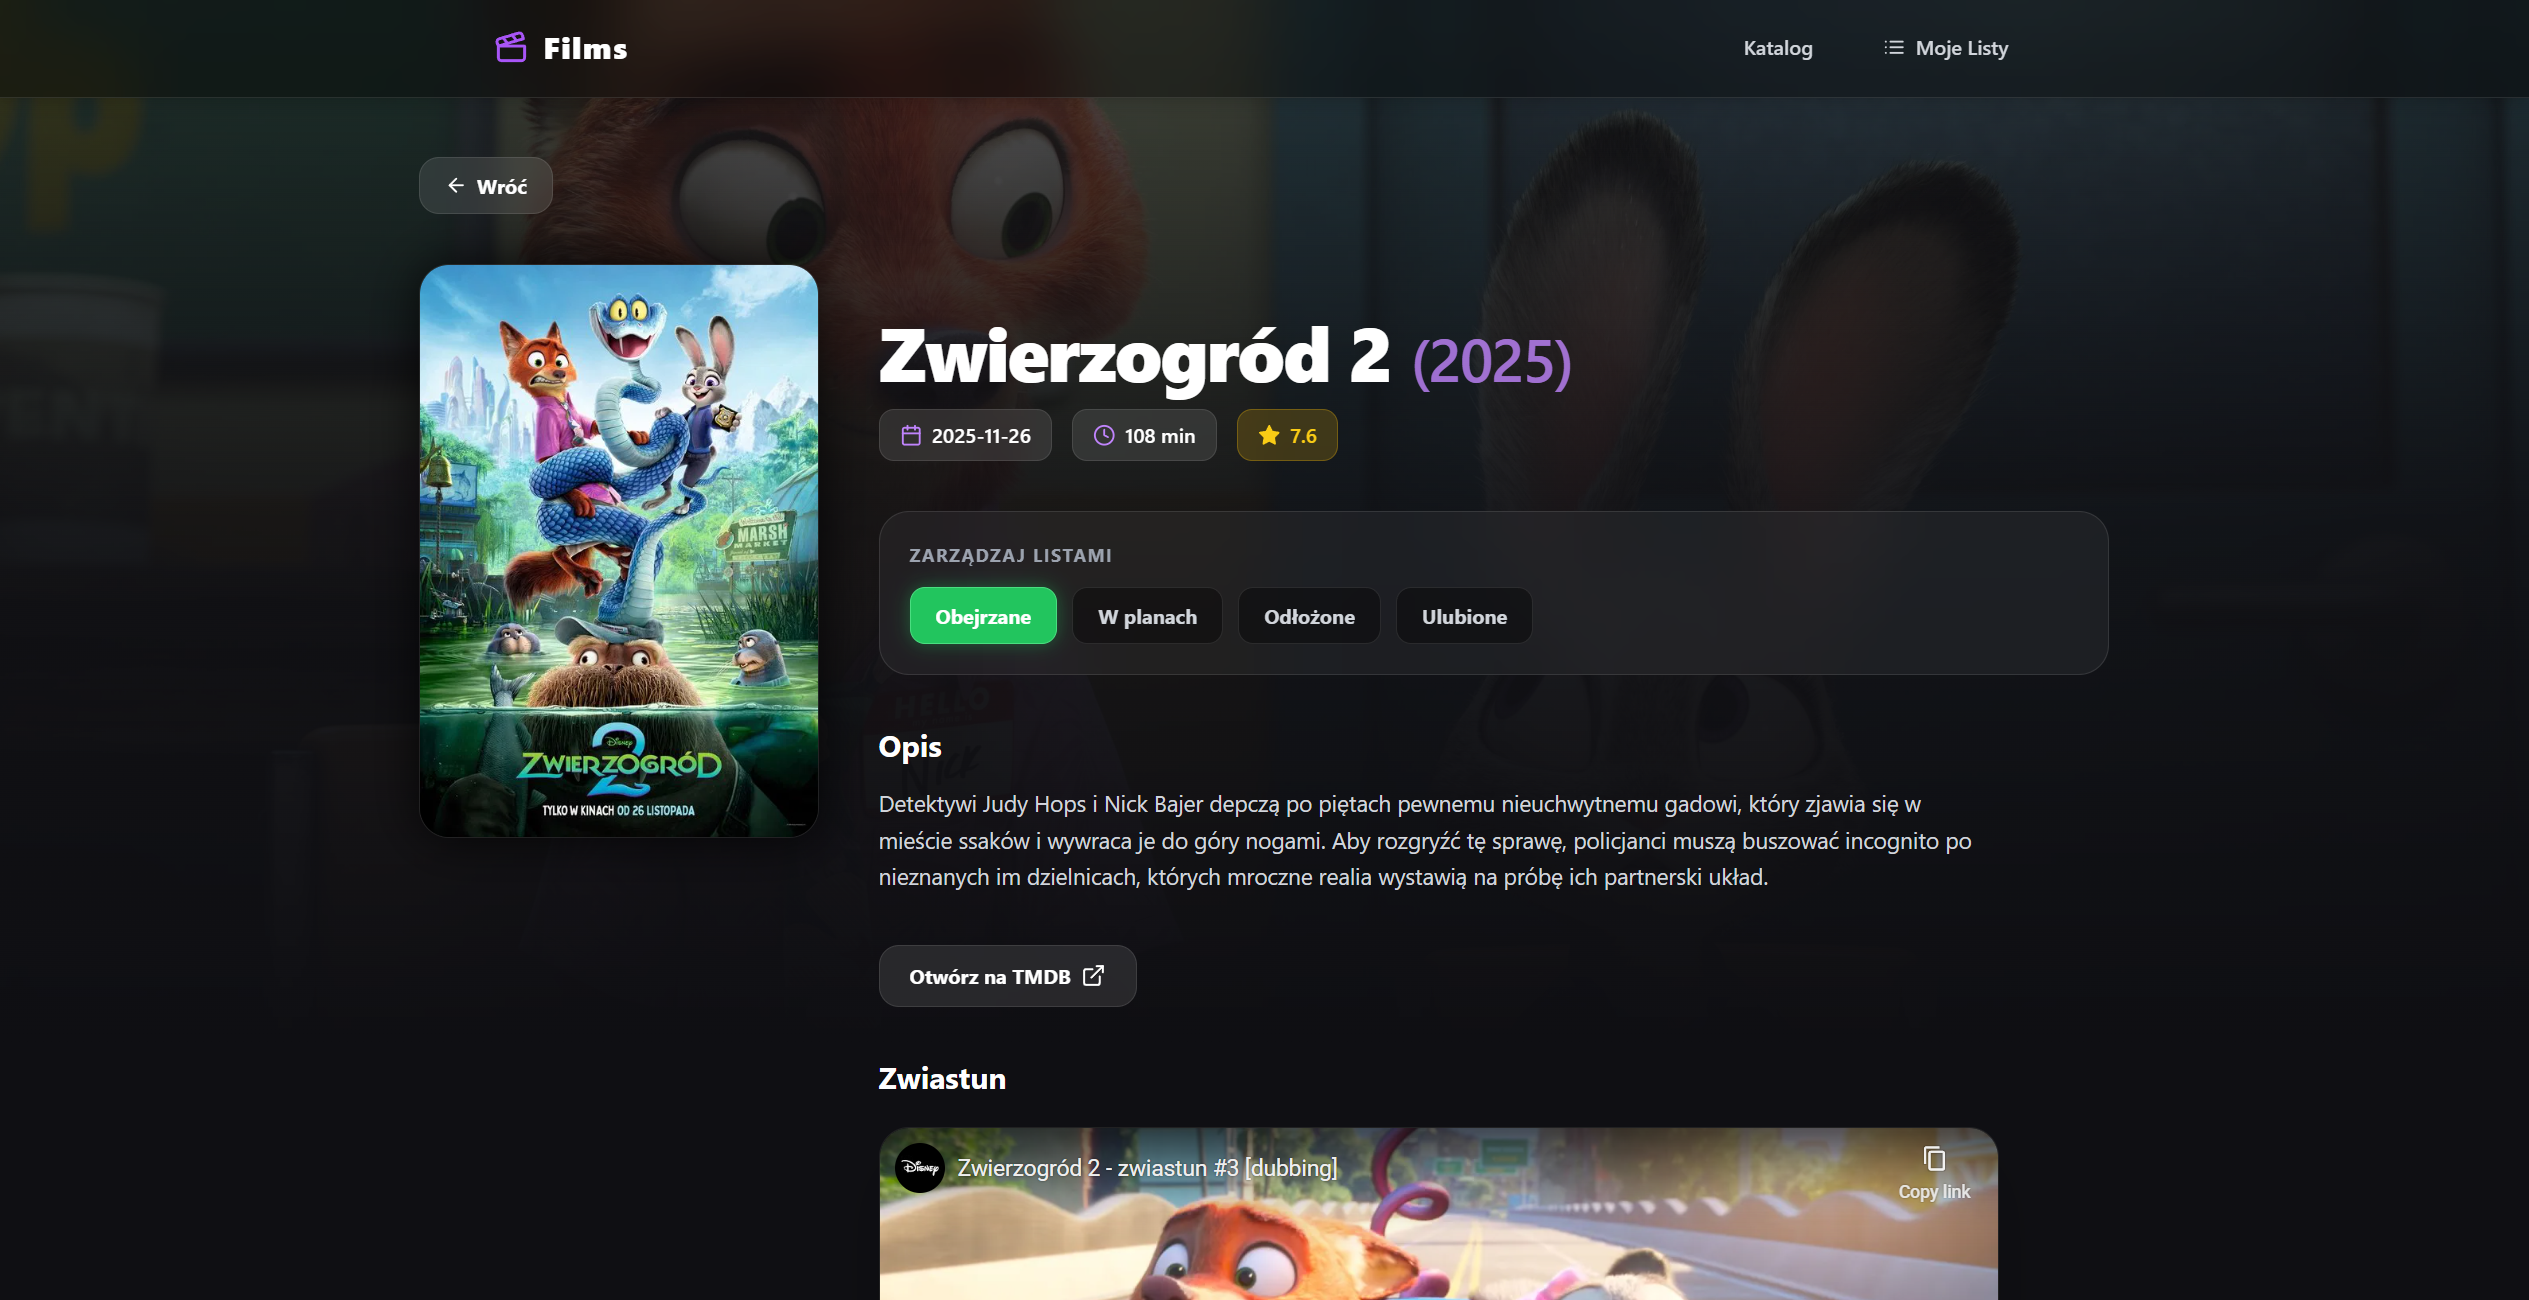Click the Otwórz na TMDB button
This screenshot has width=2529, height=1300.
point(1007,976)
